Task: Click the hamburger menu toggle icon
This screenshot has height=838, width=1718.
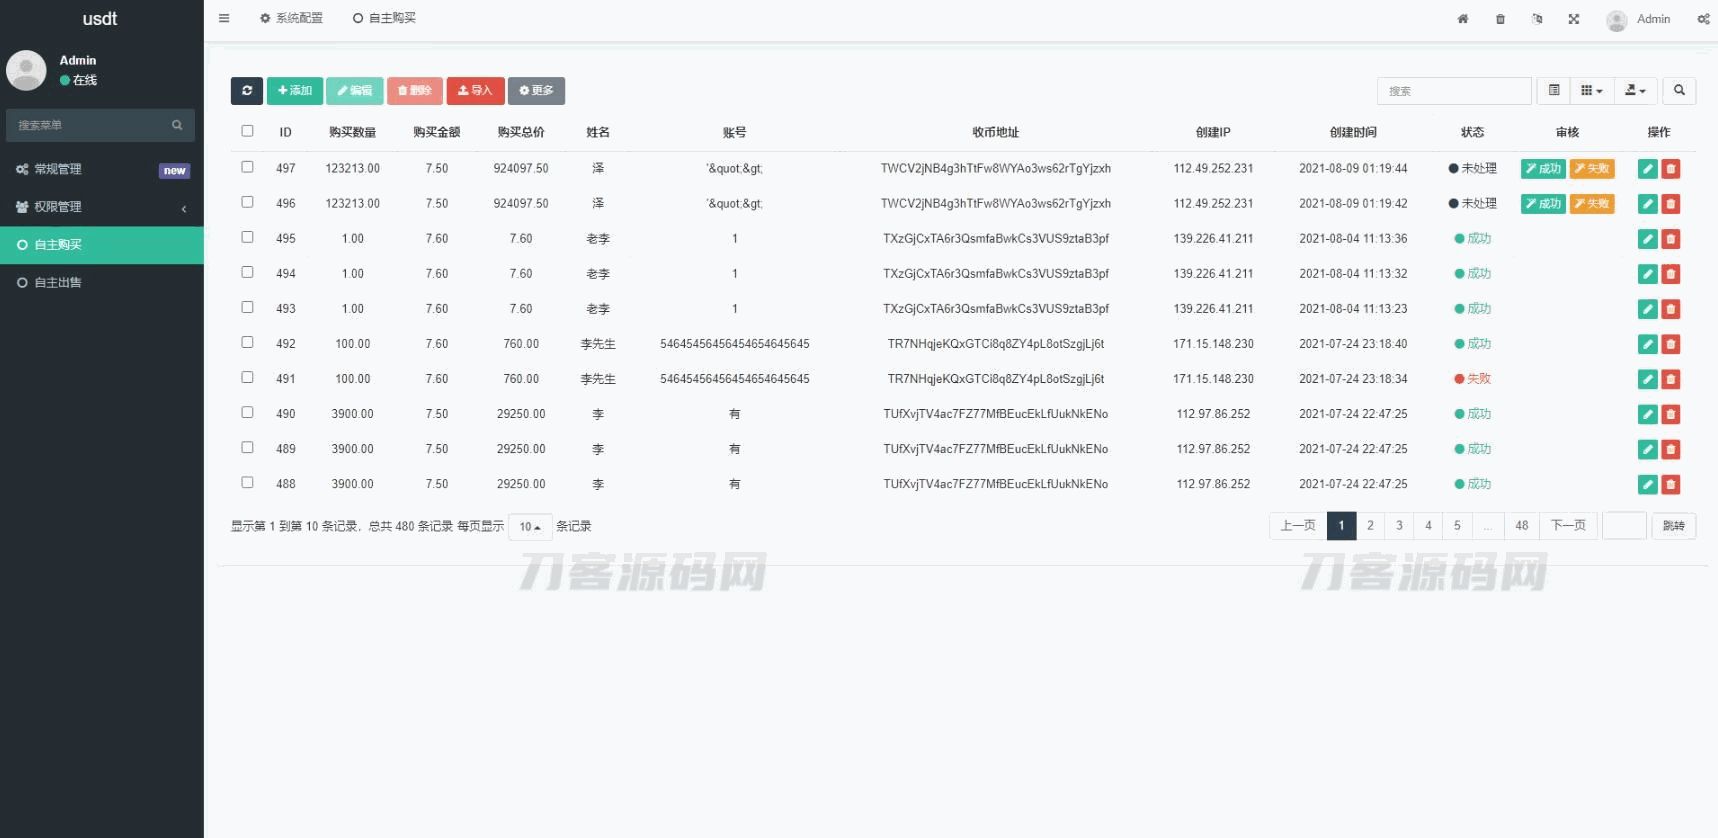Action: (x=224, y=18)
